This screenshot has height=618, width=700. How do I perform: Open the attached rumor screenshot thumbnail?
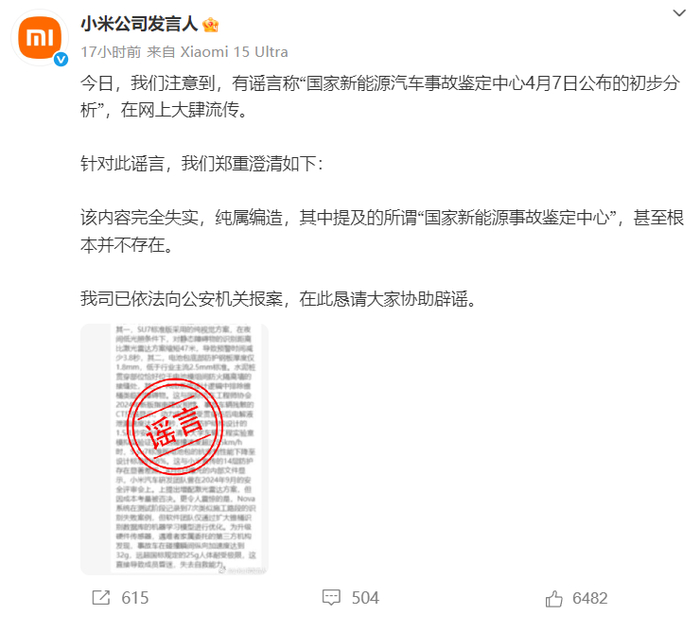pos(174,449)
